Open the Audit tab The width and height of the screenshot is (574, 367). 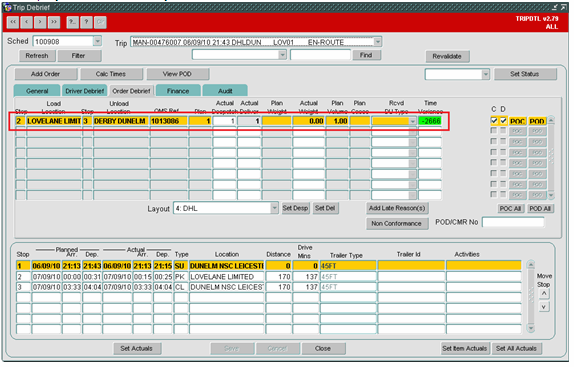[x=225, y=91]
